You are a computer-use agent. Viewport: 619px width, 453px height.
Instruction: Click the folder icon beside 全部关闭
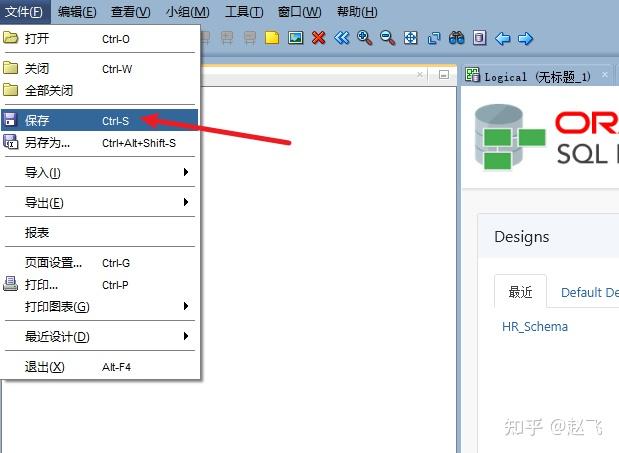click(10, 90)
